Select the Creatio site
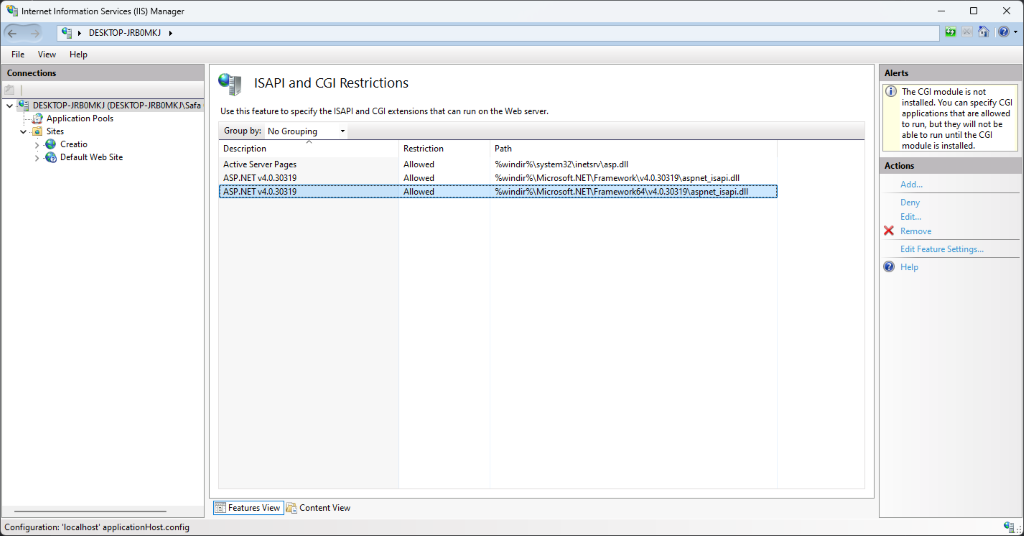The height and width of the screenshot is (536, 1024). tap(74, 144)
